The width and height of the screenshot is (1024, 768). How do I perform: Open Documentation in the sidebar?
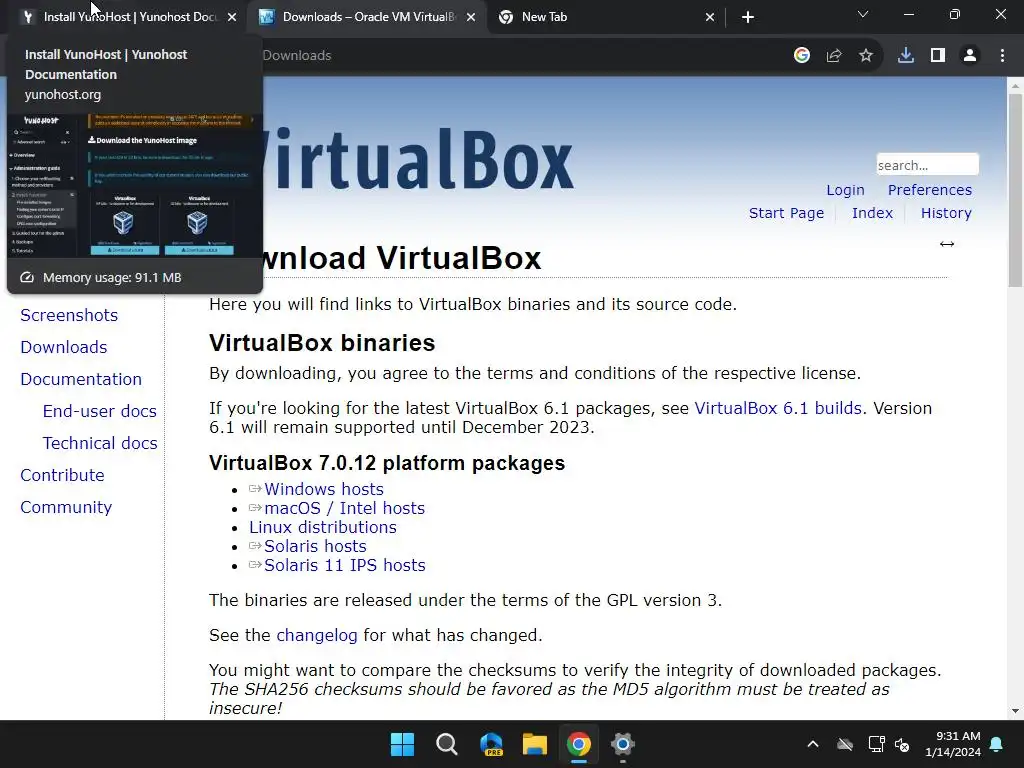click(x=81, y=379)
